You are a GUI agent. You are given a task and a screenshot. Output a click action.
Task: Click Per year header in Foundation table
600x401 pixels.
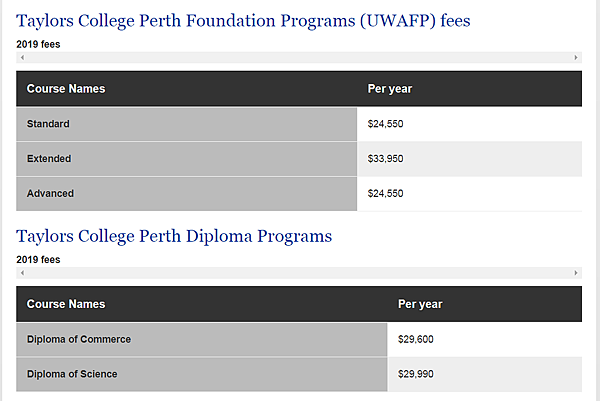pos(390,89)
